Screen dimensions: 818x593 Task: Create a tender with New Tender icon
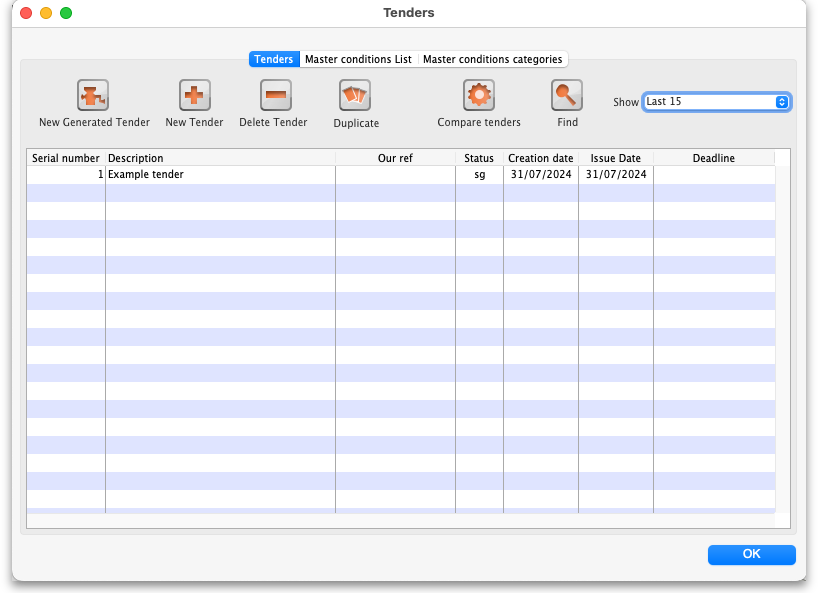[x=194, y=96]
